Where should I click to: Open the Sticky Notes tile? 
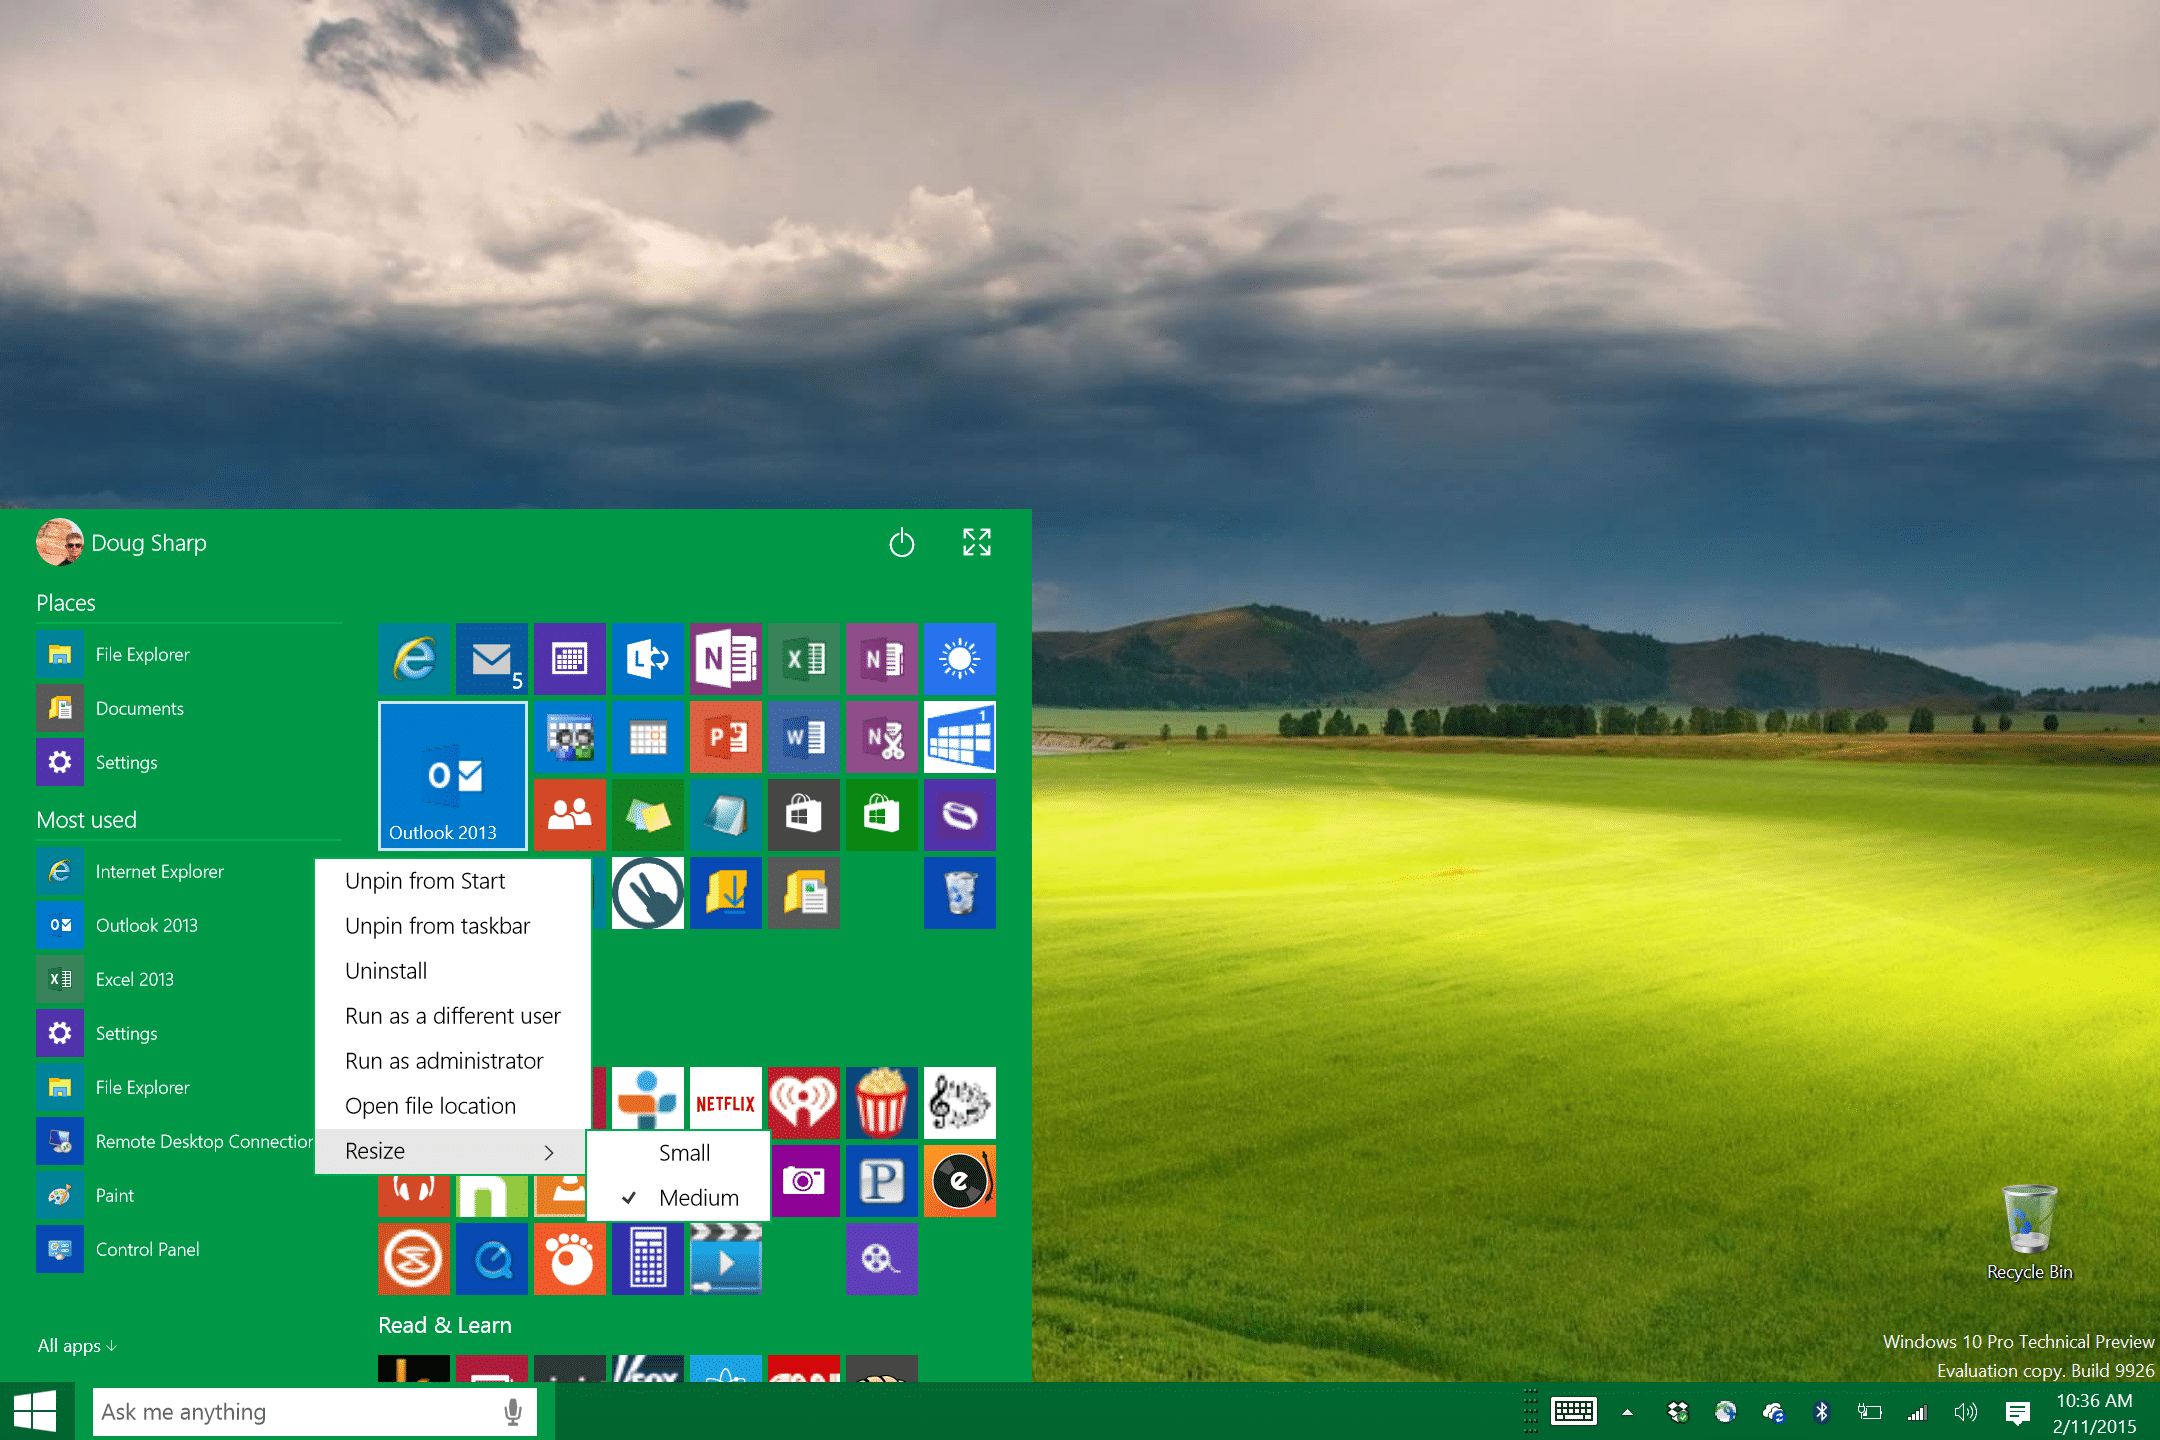[x=648, y=815]
